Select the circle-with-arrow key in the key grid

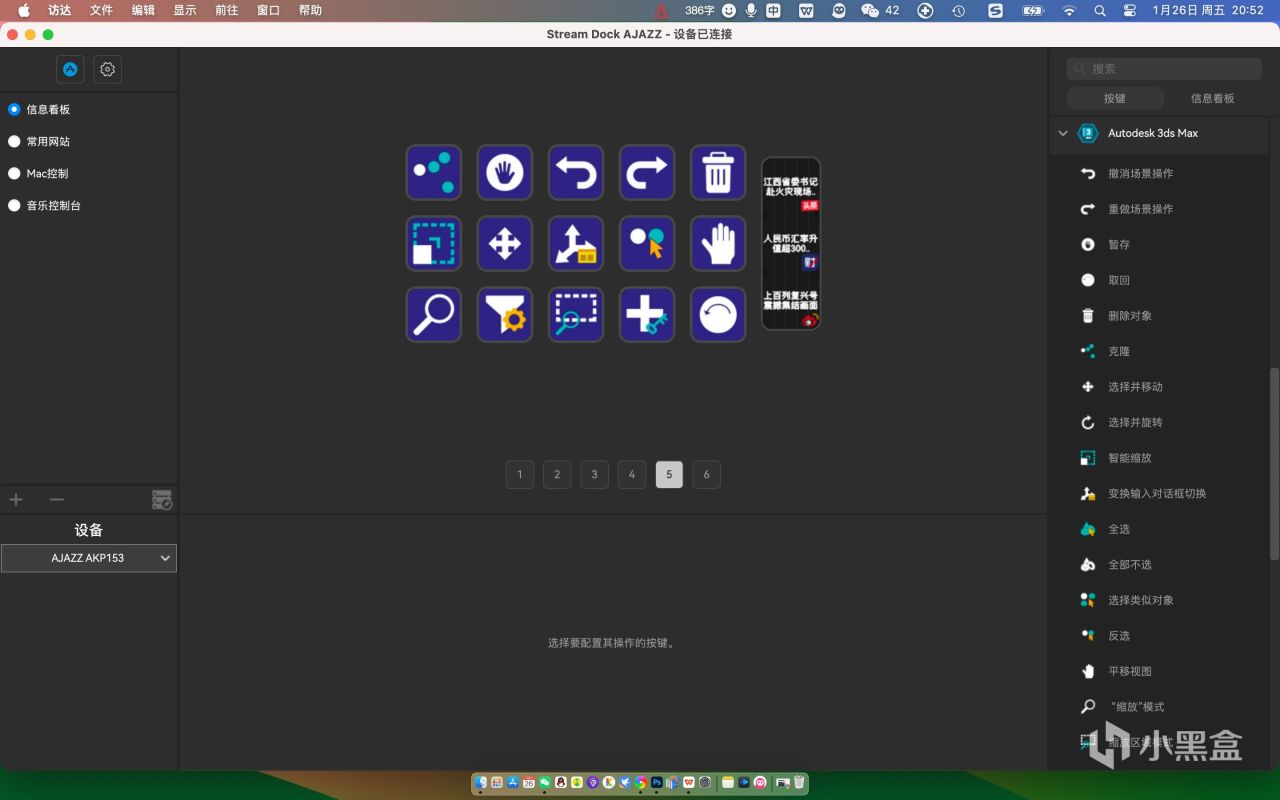pos(718,315)
